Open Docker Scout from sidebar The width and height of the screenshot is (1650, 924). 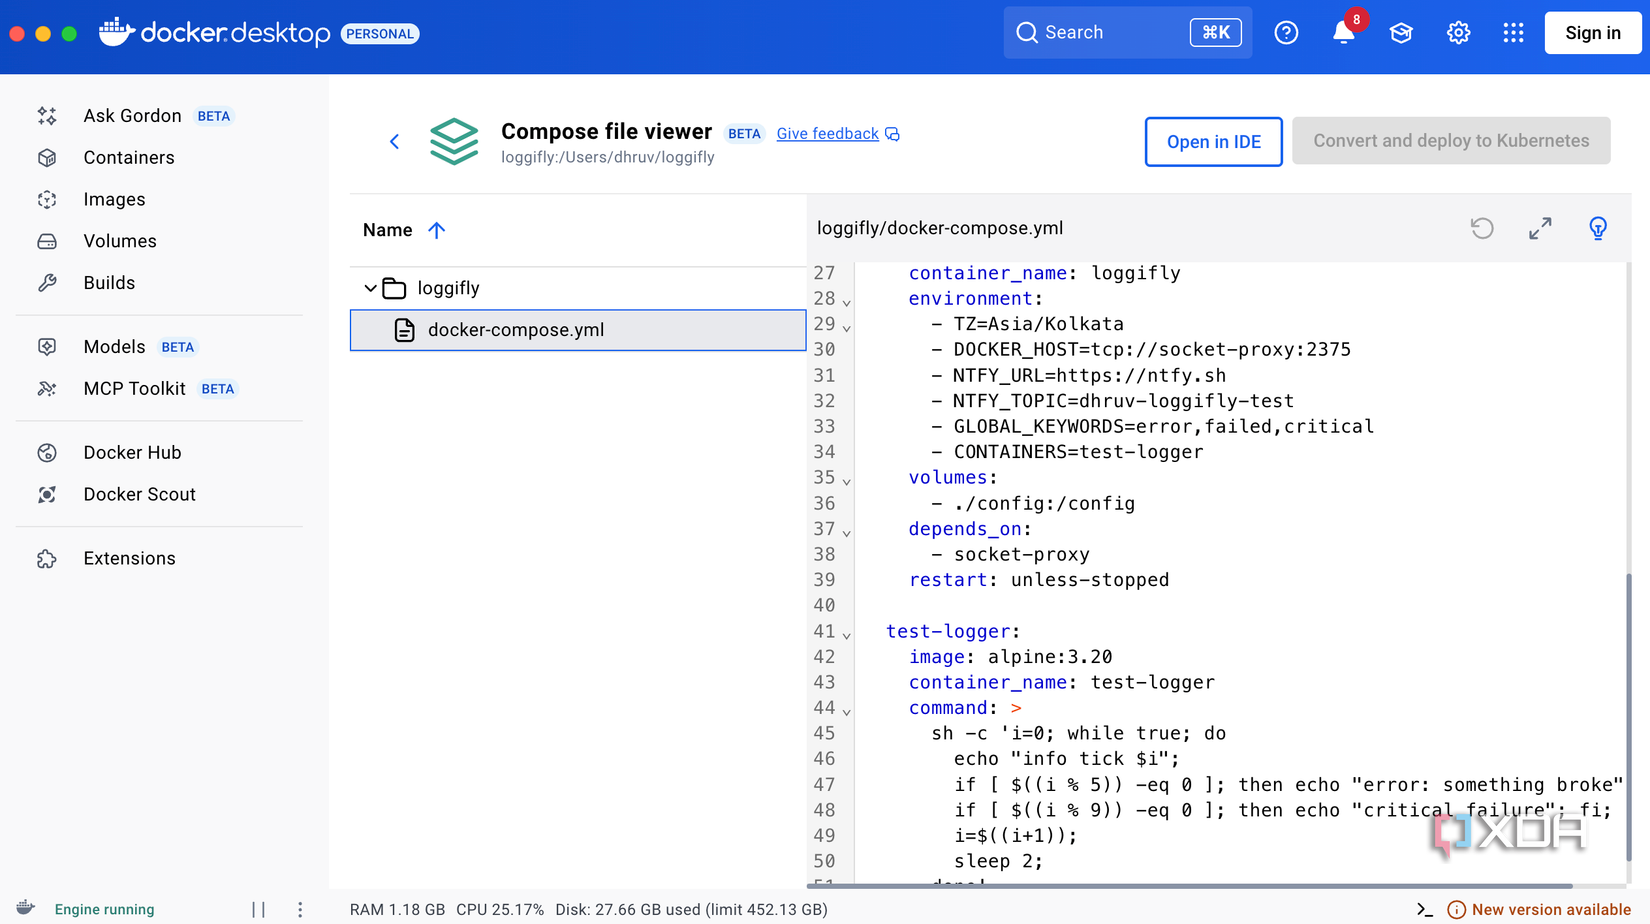pyautogui.click(x=139, y=495)
